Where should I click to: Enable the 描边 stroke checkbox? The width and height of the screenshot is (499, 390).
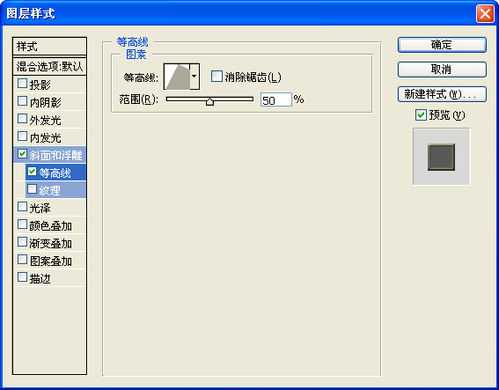tap(22, 277)
